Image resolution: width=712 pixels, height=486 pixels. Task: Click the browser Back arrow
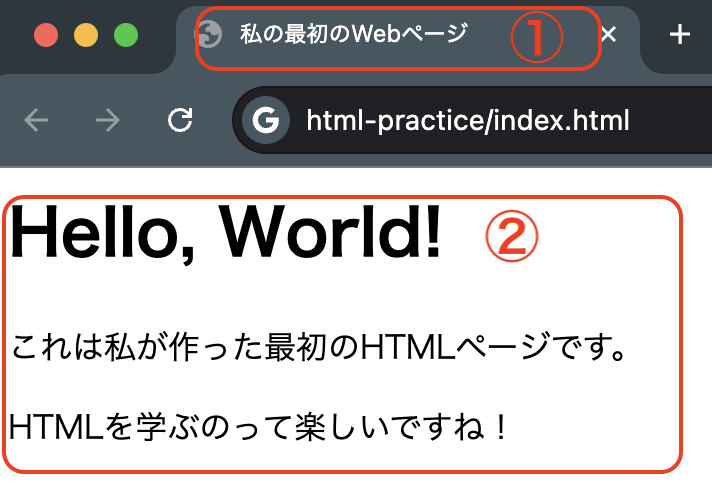(x=36, y=121)
